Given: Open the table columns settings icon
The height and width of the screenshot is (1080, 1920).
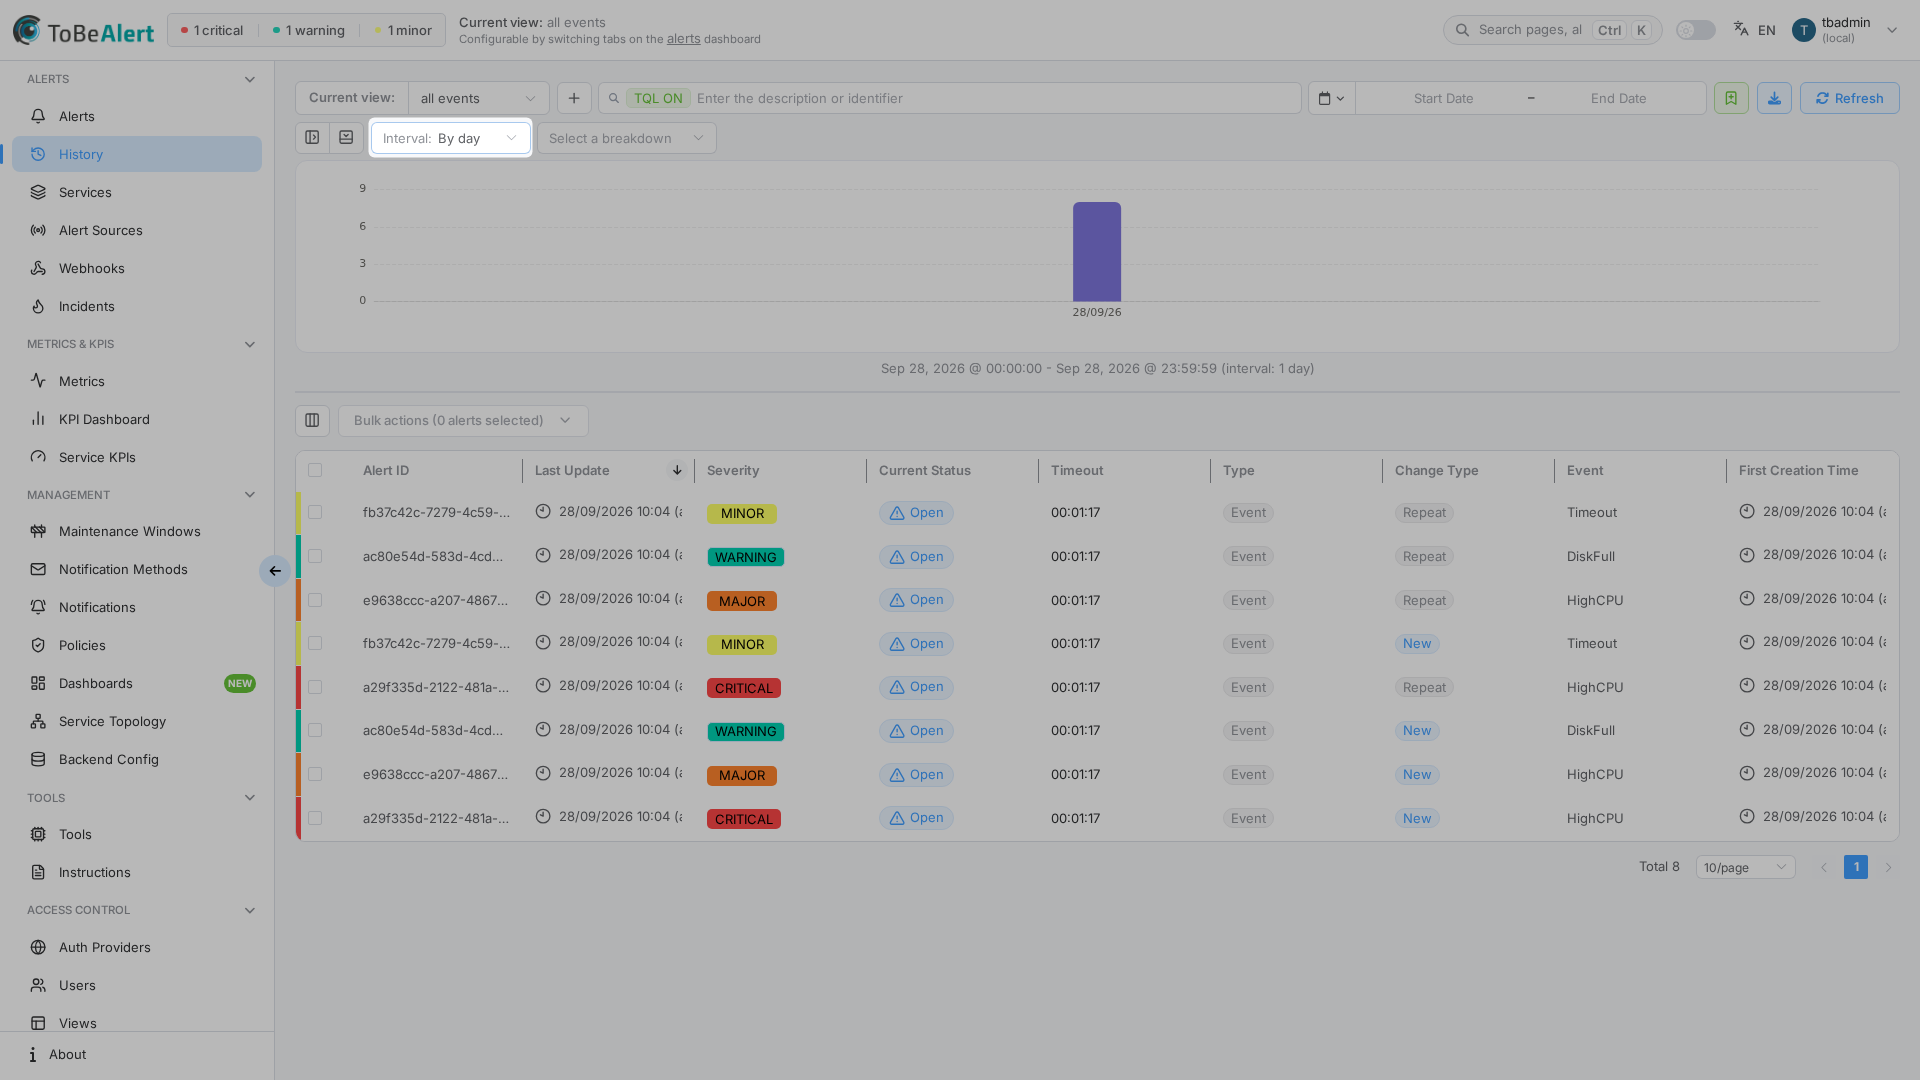Looking at the screenshot, I should coord(312,420).
